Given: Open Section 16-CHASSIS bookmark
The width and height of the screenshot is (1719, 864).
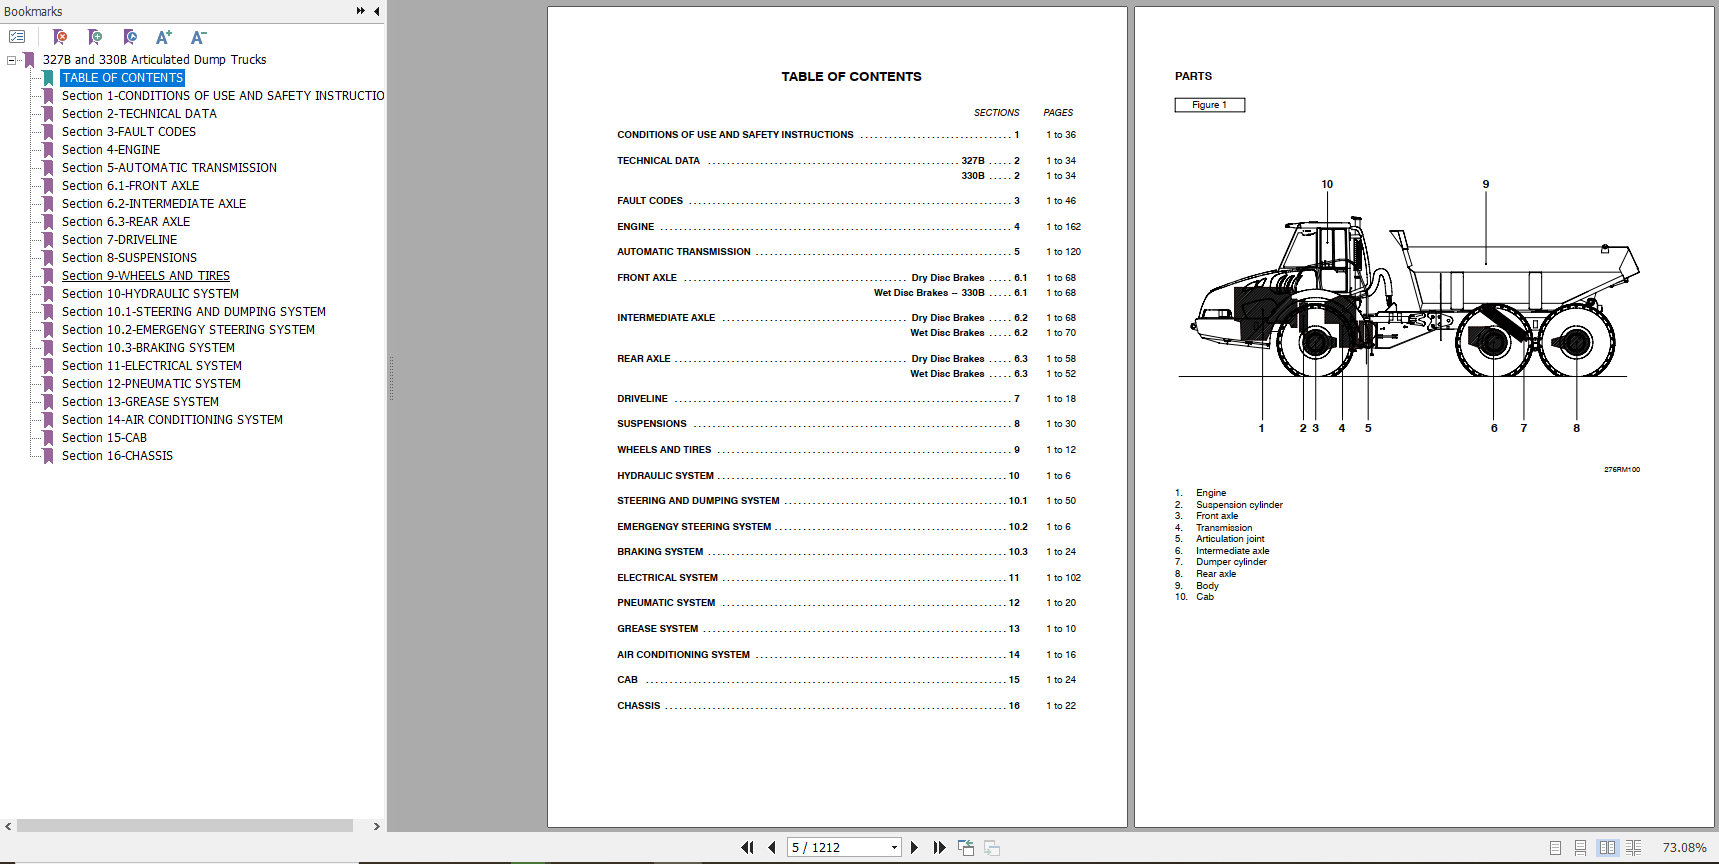Looking at the screenshot, I should [x=117, y=456].
